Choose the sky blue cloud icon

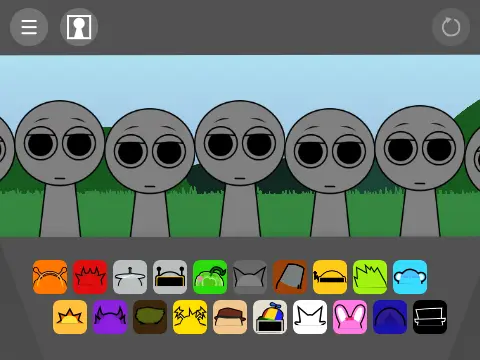[410, 277]
